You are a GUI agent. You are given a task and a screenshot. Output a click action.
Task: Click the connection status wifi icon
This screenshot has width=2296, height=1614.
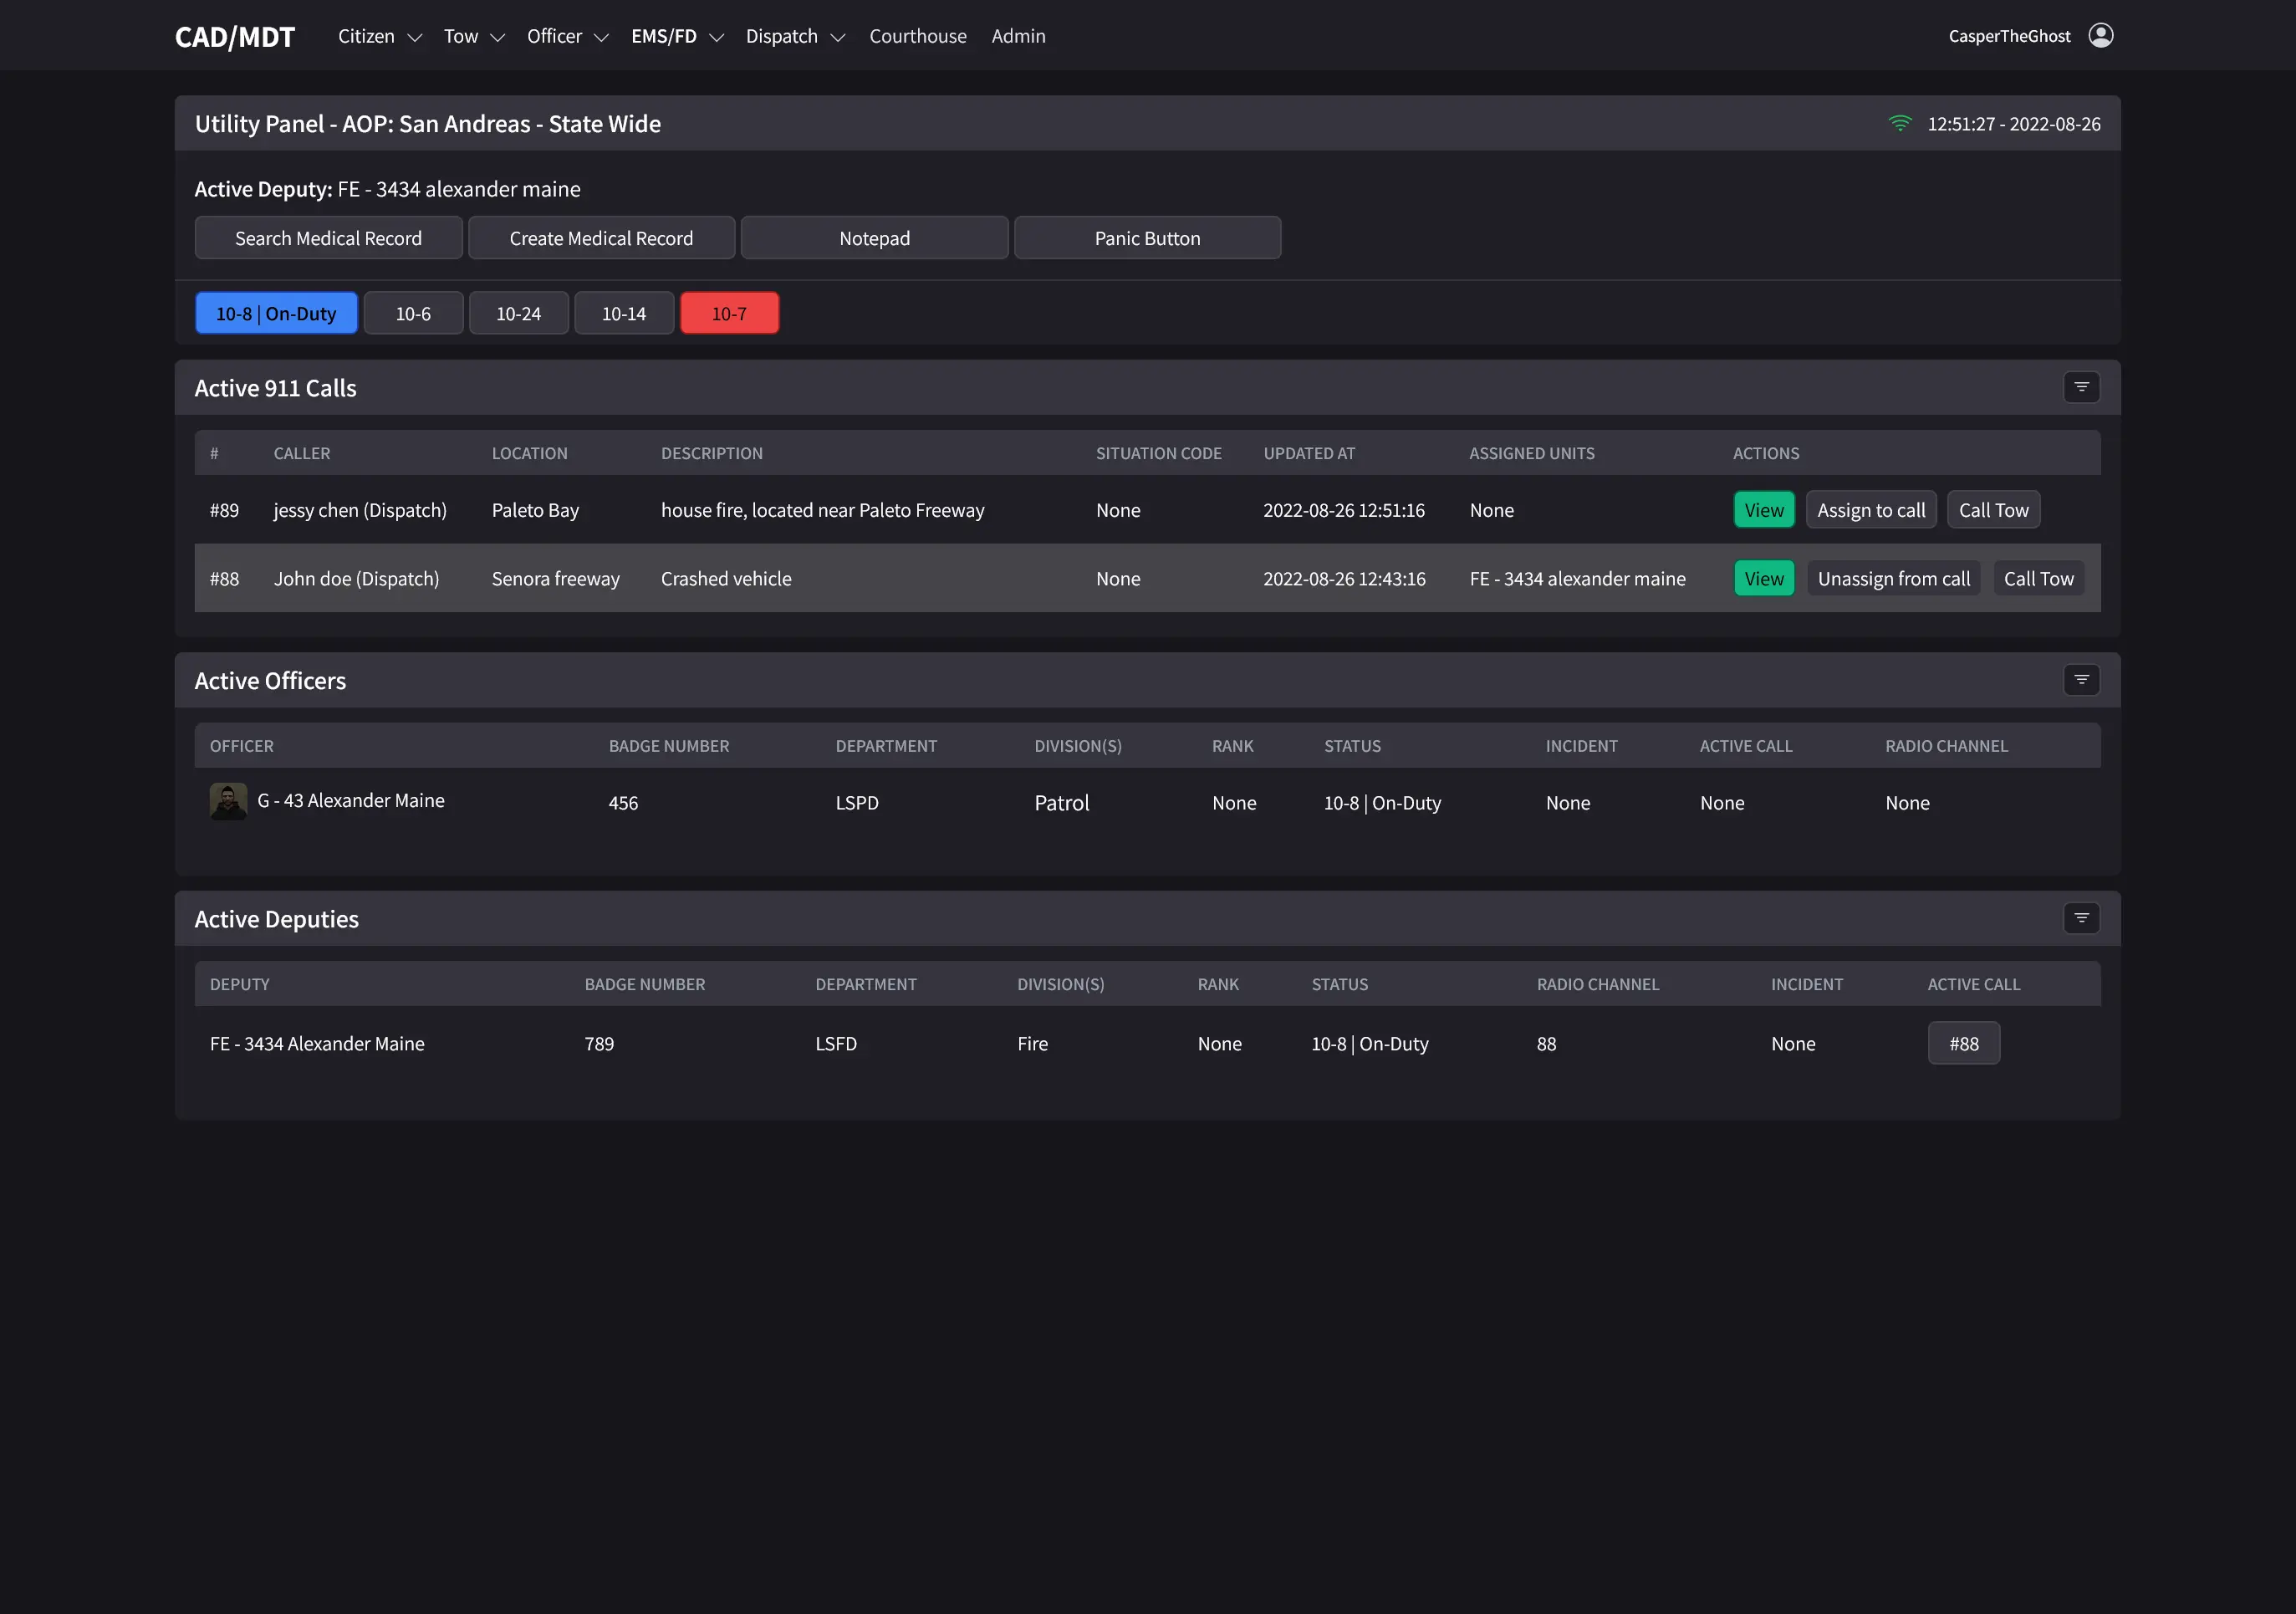(x=1901, y=124)
